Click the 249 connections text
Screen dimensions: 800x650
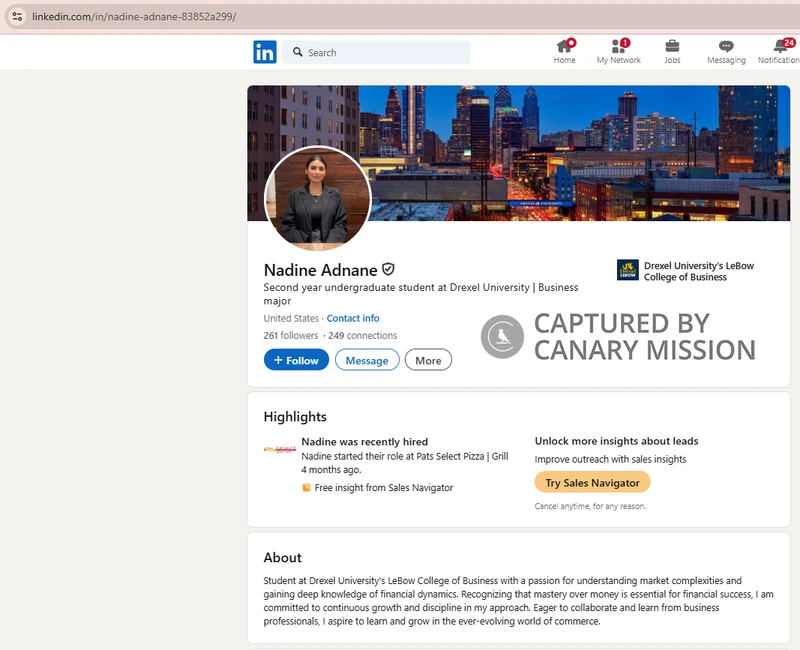[362, 336]
